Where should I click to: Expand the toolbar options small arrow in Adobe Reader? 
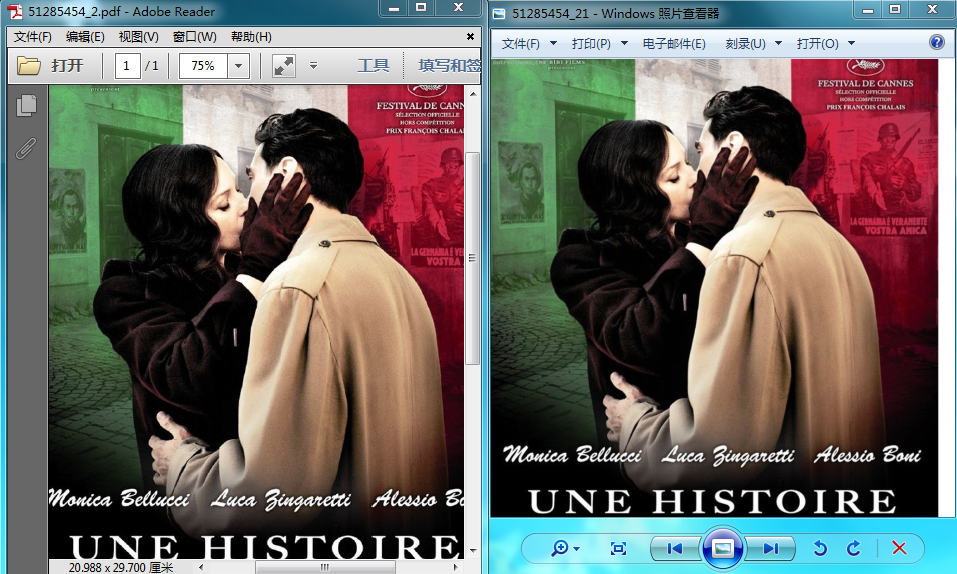[313, 65]
